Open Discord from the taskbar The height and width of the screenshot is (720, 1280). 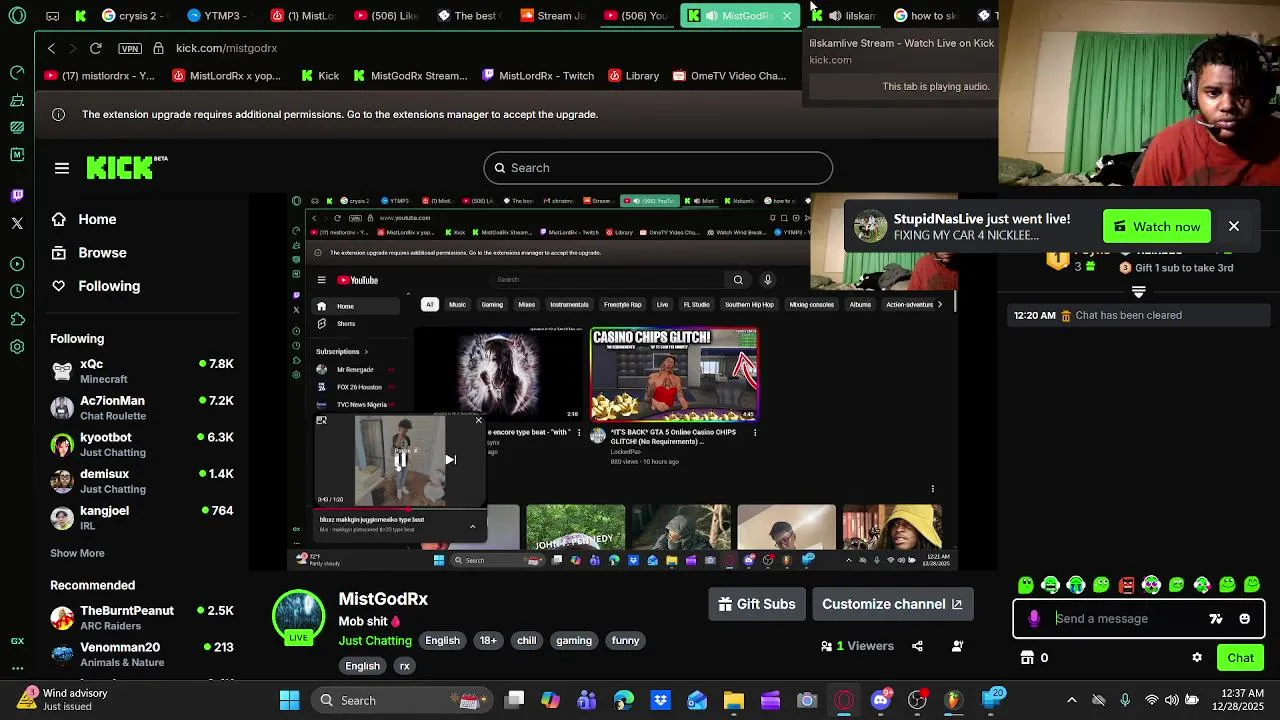[880, 700]
